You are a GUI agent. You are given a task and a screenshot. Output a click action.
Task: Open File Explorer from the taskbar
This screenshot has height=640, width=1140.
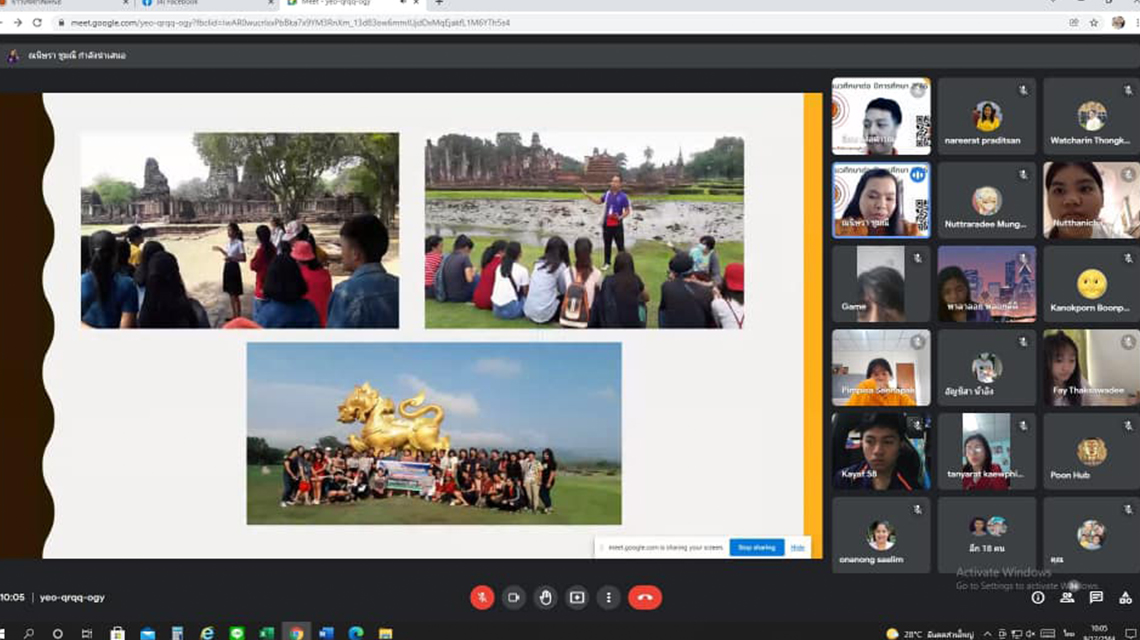click(x=386, y=633)
